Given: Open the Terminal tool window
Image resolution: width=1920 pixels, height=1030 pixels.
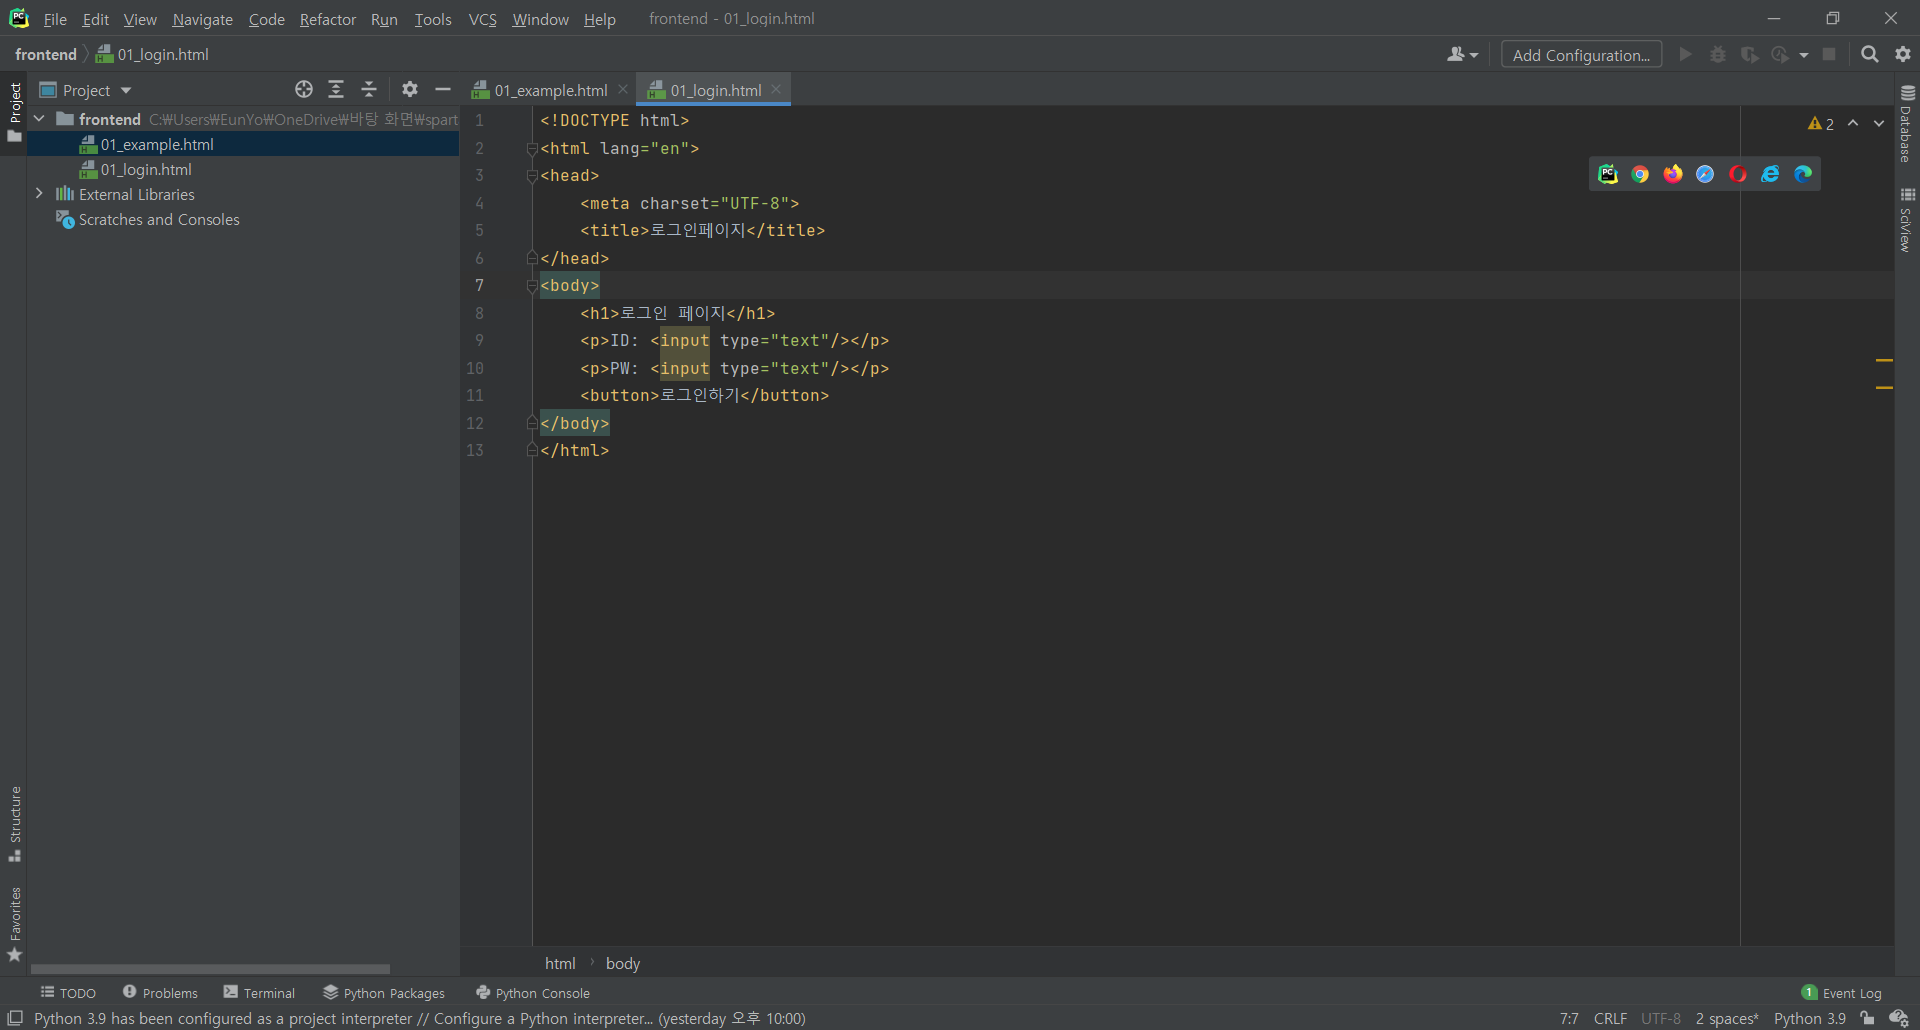Looking at the screenshot, I should [259, 993].
